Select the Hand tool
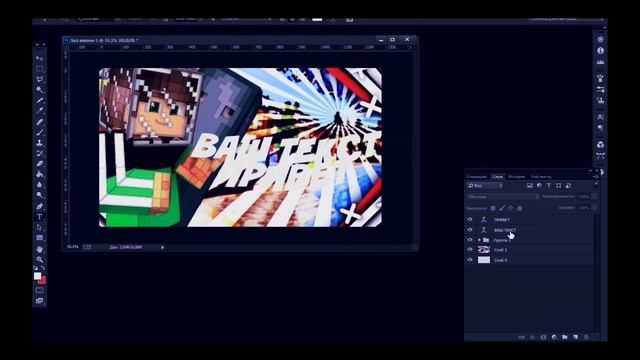This screenshot has width=640, height=360. [x=40, y=249]
